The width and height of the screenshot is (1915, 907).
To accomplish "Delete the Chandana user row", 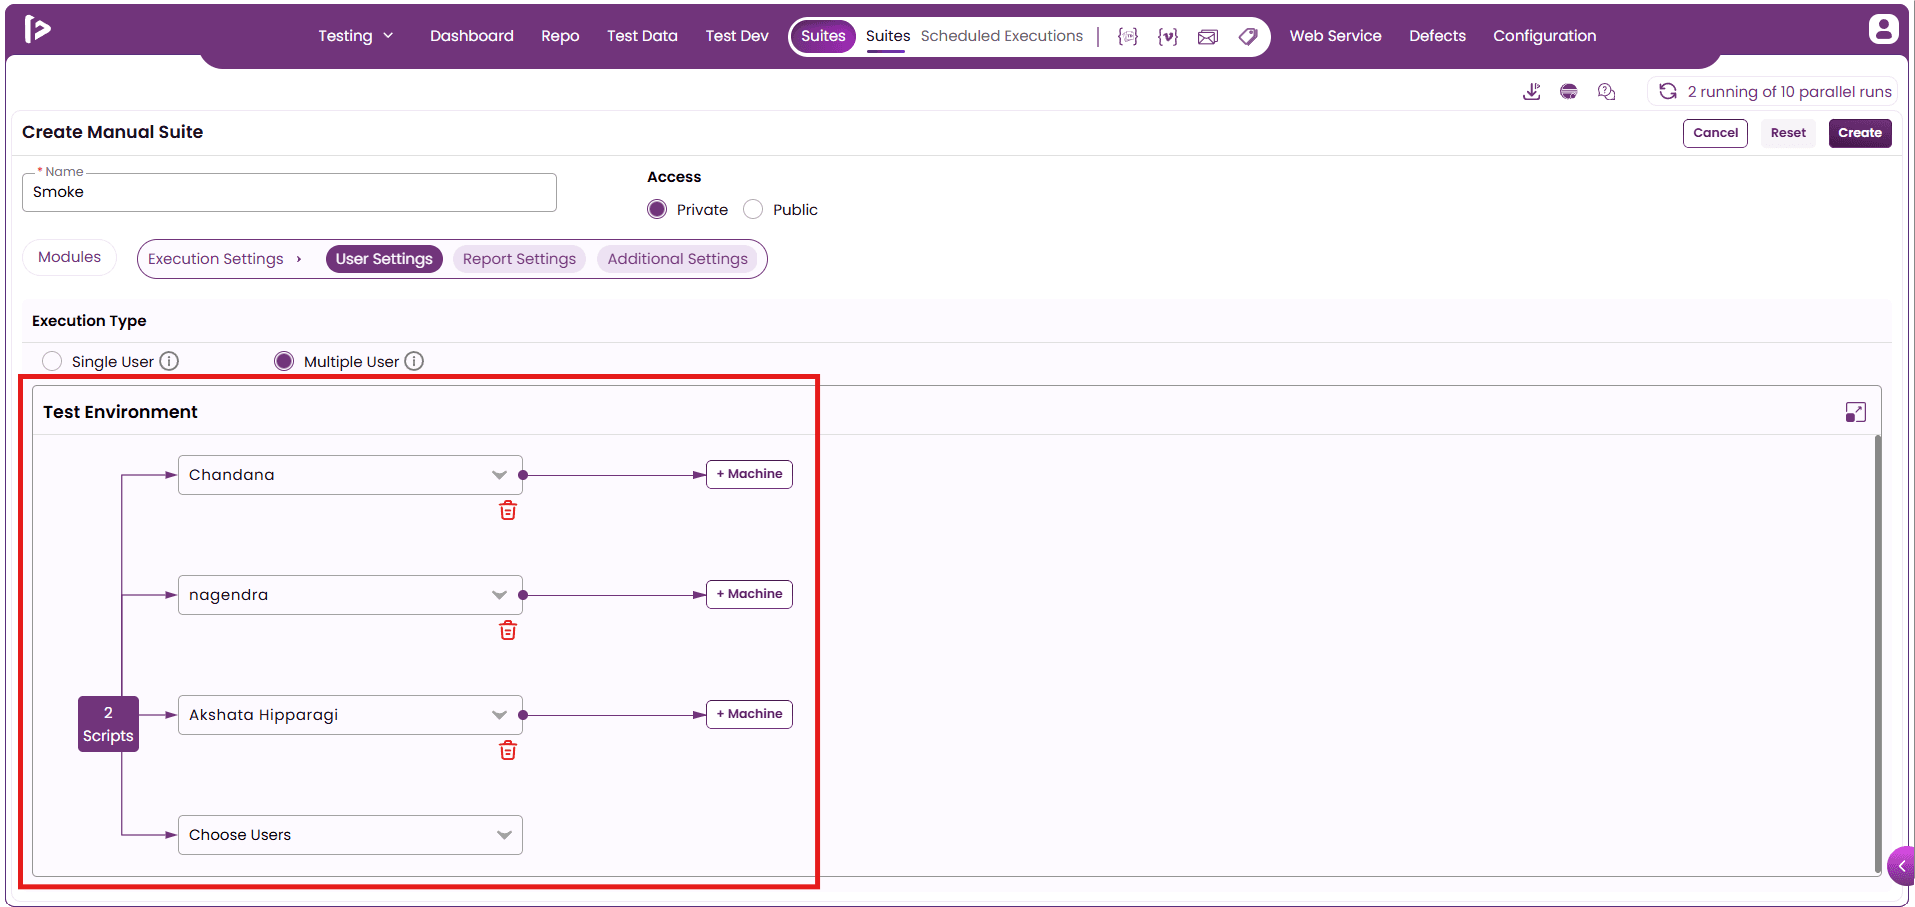I will point(508,511).
